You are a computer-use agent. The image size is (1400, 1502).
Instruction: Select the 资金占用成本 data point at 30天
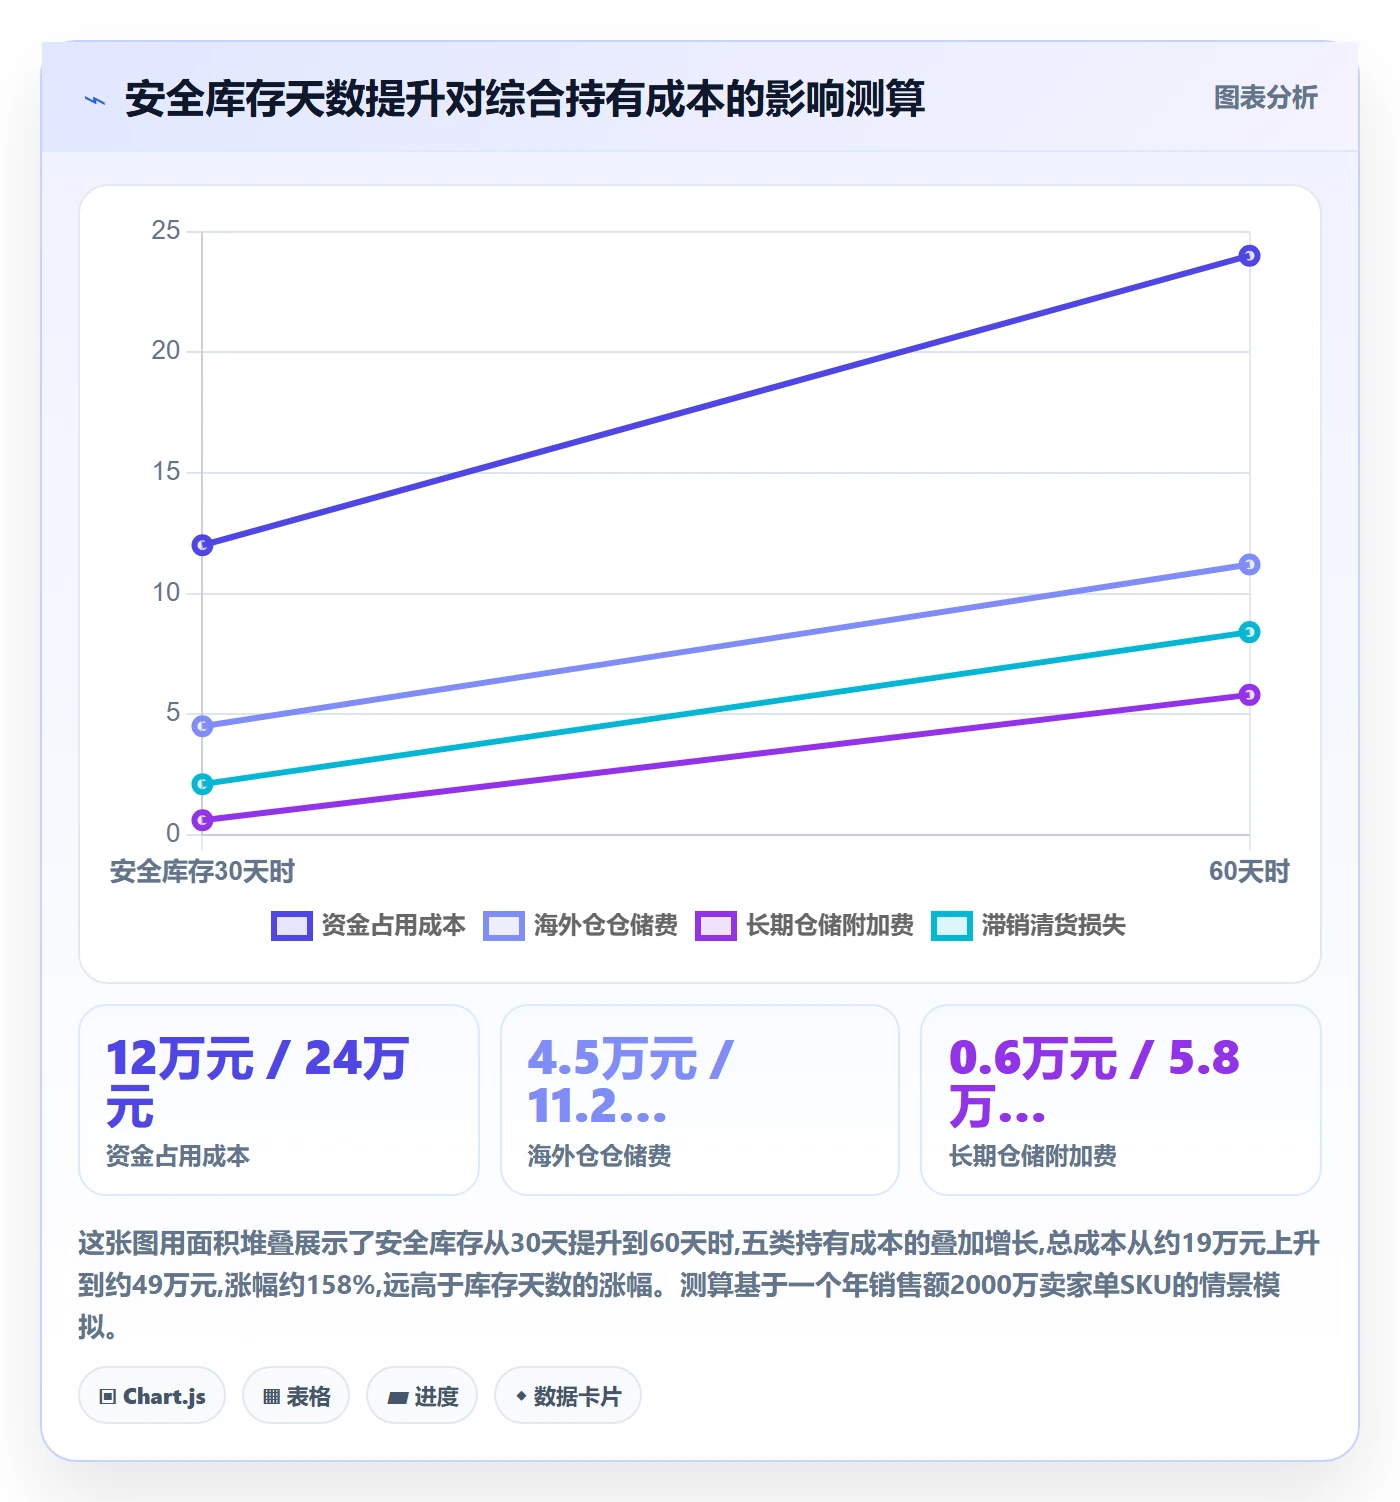tap(202, 545)
